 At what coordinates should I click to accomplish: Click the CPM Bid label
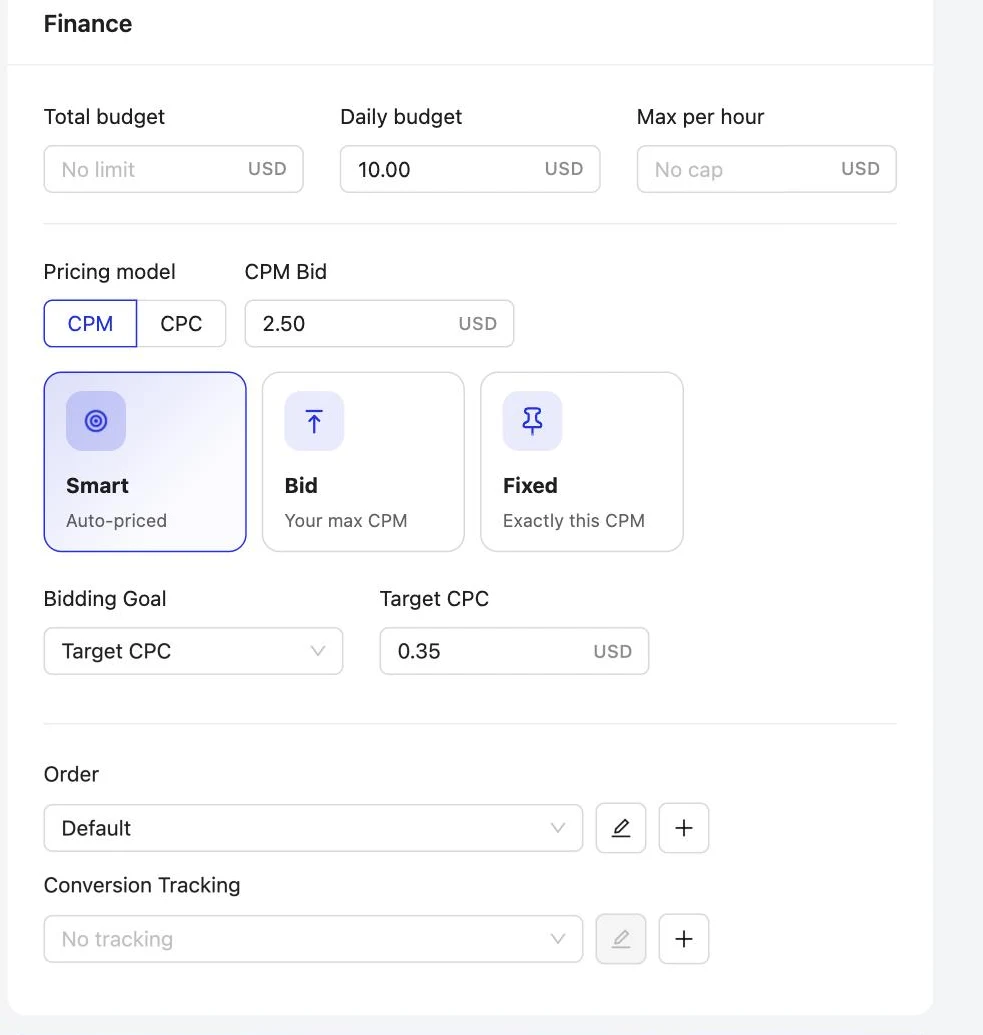(286, 272)
